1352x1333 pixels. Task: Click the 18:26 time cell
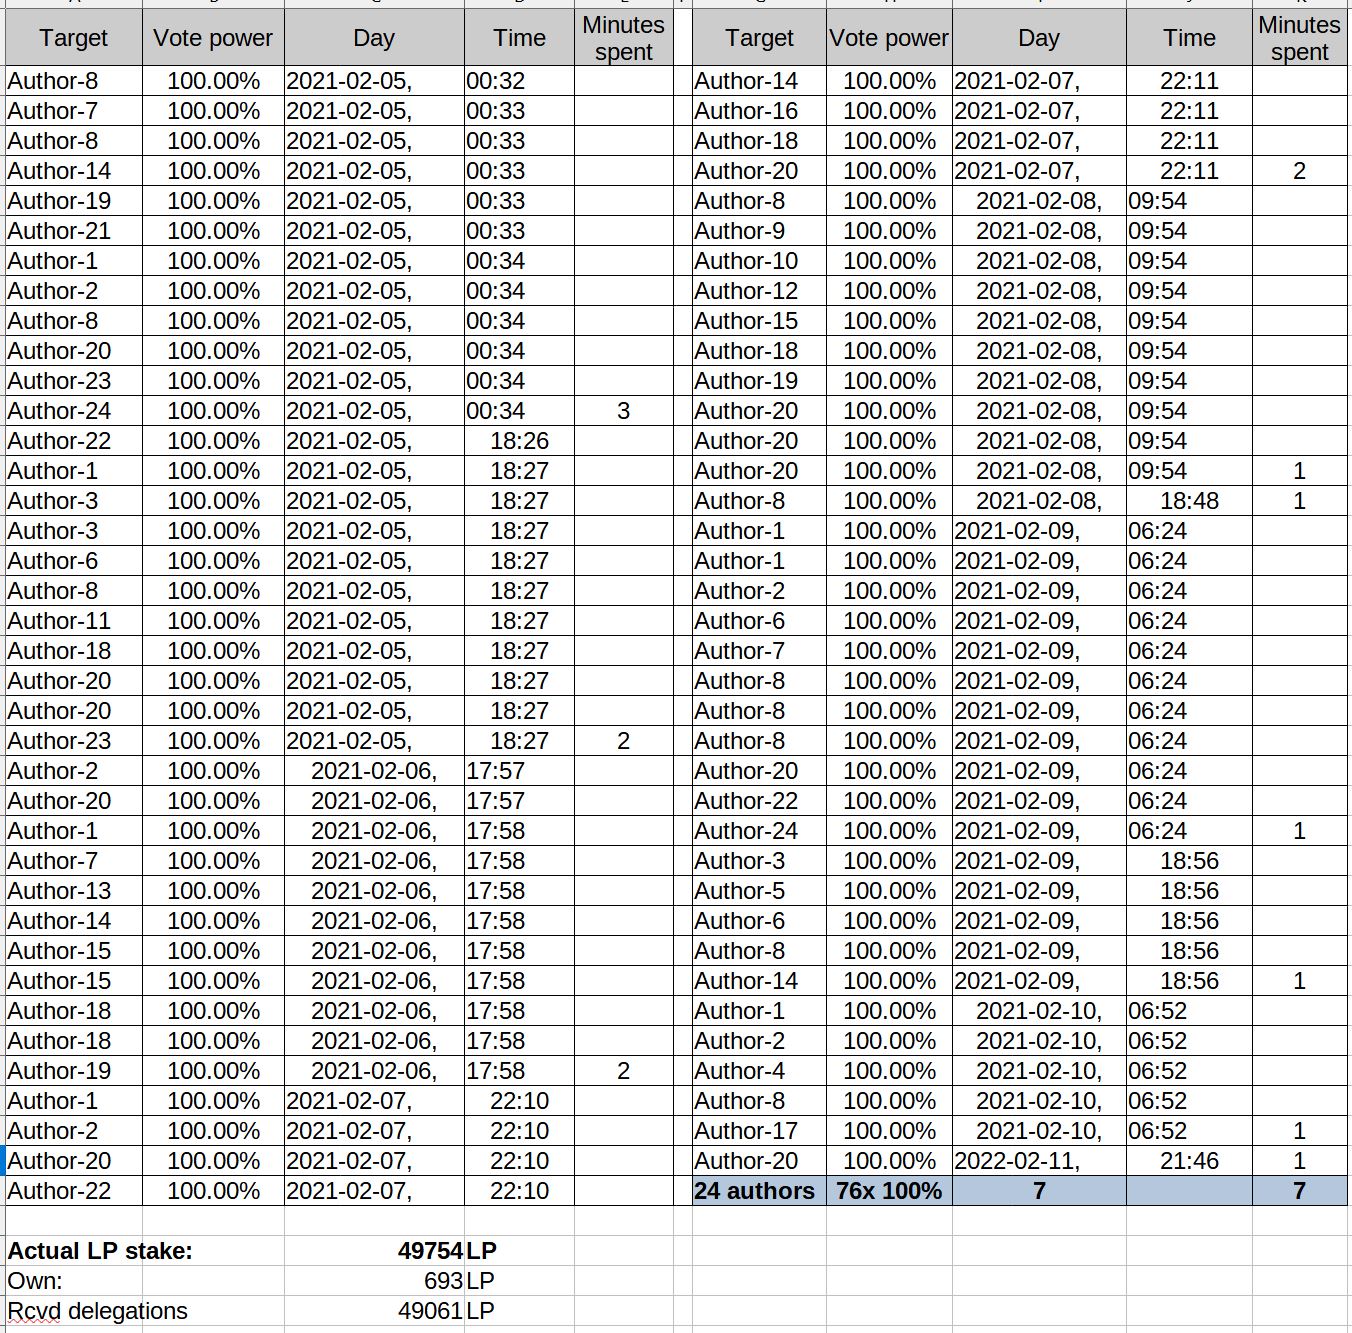click(519, 441)
